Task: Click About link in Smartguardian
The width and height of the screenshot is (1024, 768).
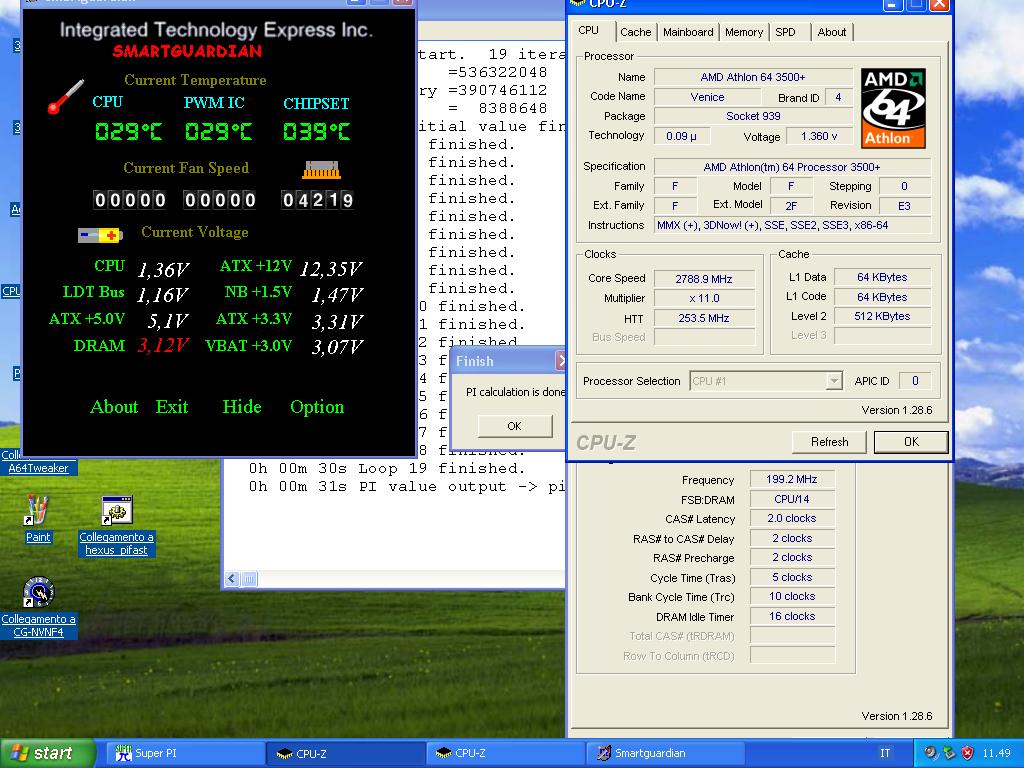Action: 114,407
